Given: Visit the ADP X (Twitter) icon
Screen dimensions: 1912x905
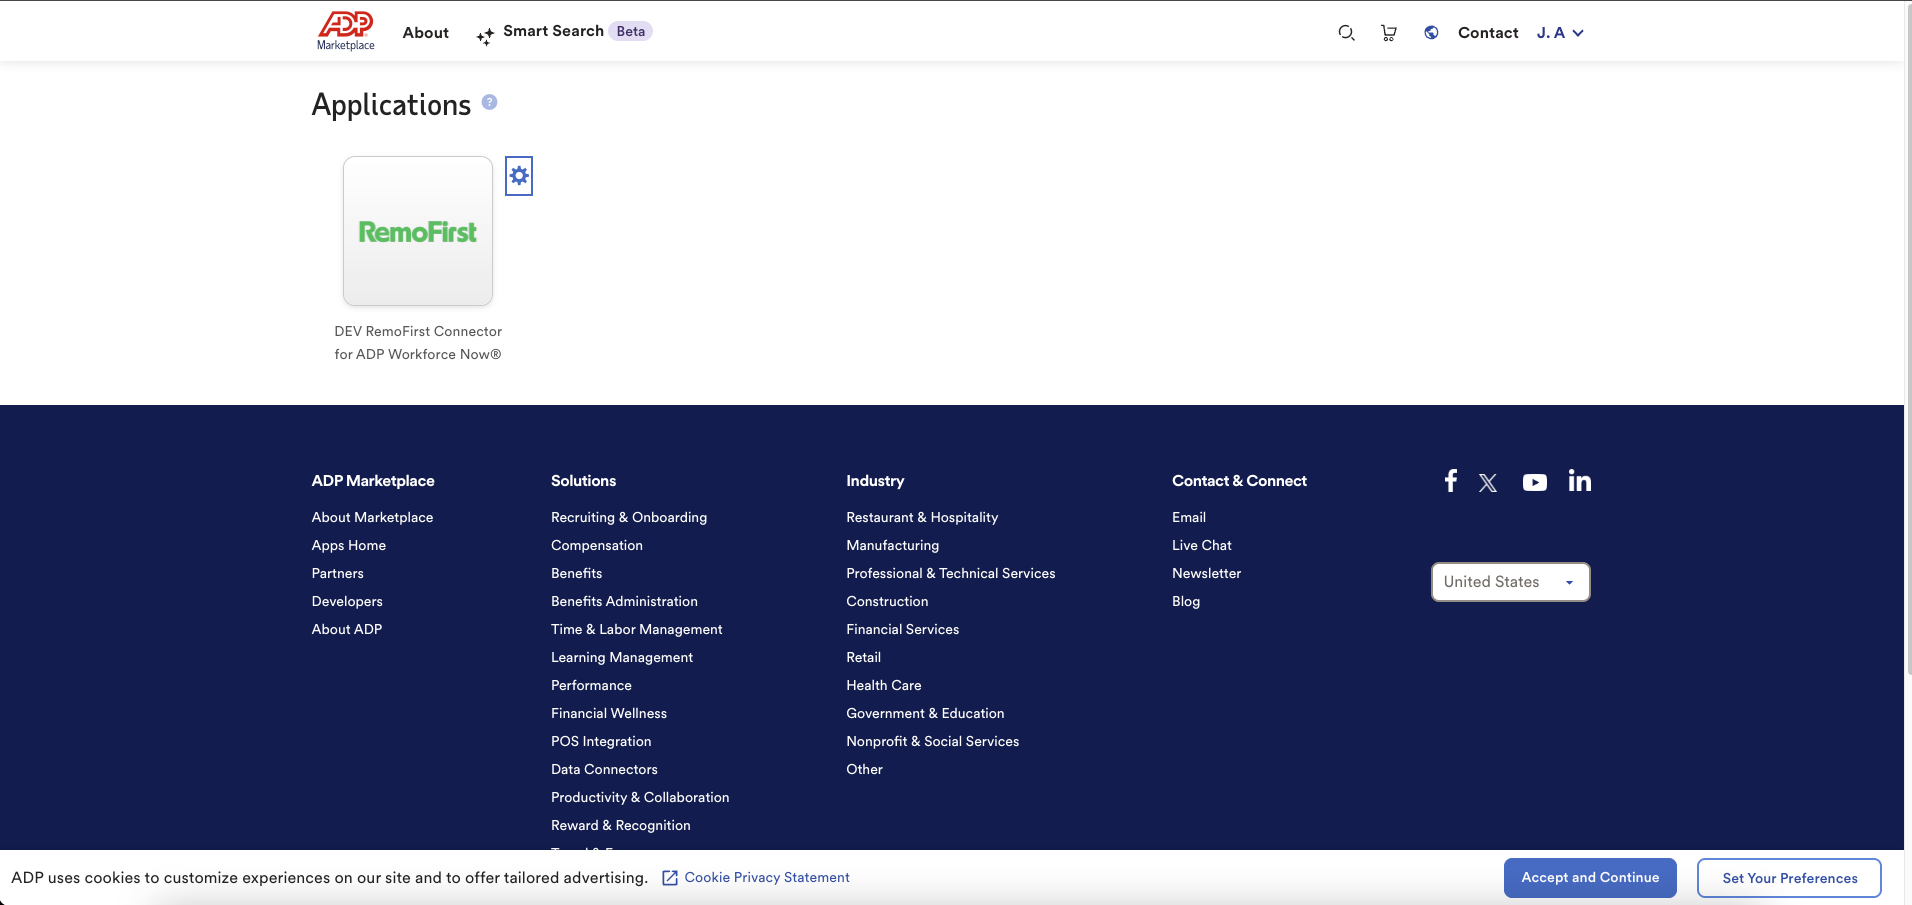Looking at the screenshot, I should [x=1488, y=483].
